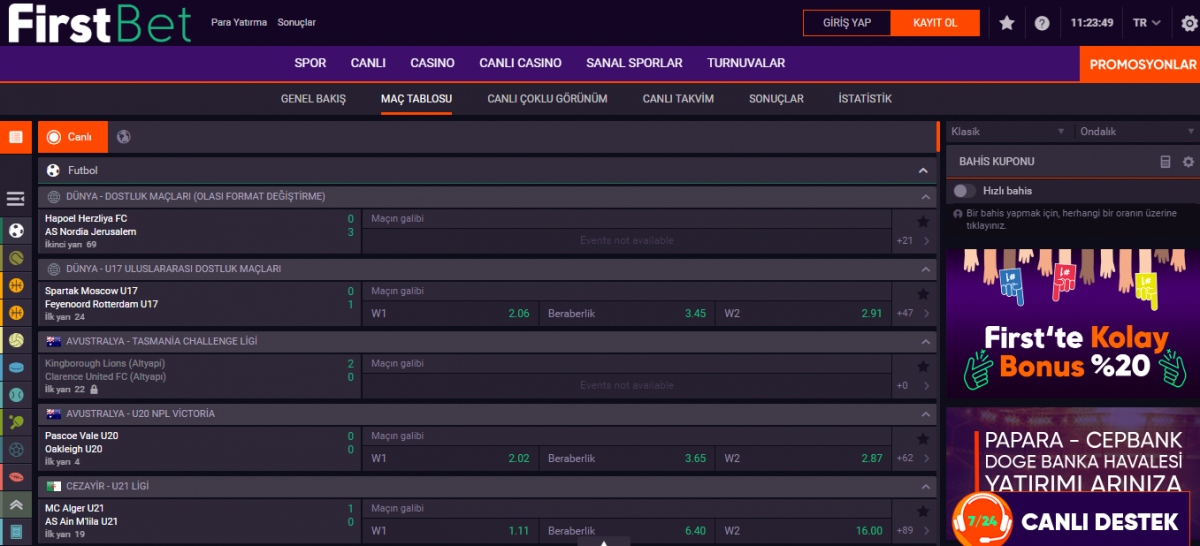Image resolution: width=1200 pixels, height=546 pixels.
Task: Click the KAYIT OL register button
Action: (935, 23)
